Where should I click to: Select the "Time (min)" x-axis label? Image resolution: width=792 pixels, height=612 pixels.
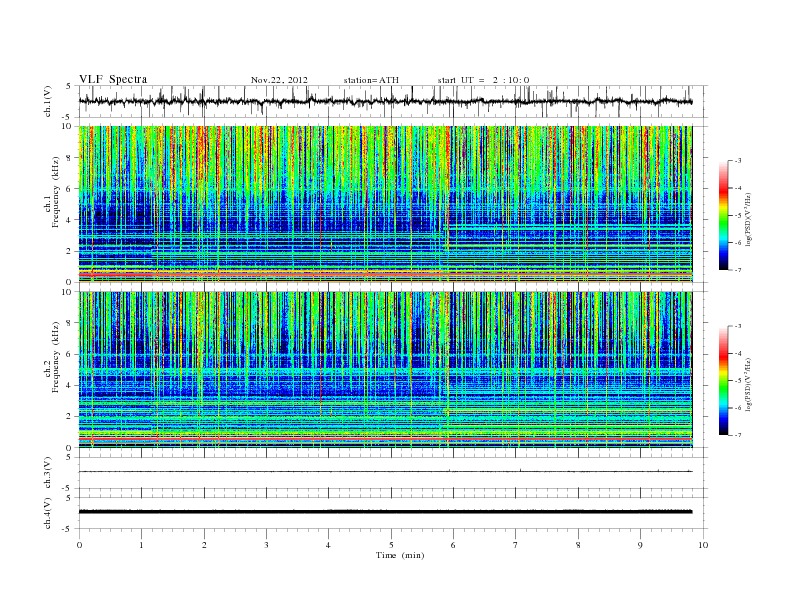pyautogui.click(x=400, y=555)
